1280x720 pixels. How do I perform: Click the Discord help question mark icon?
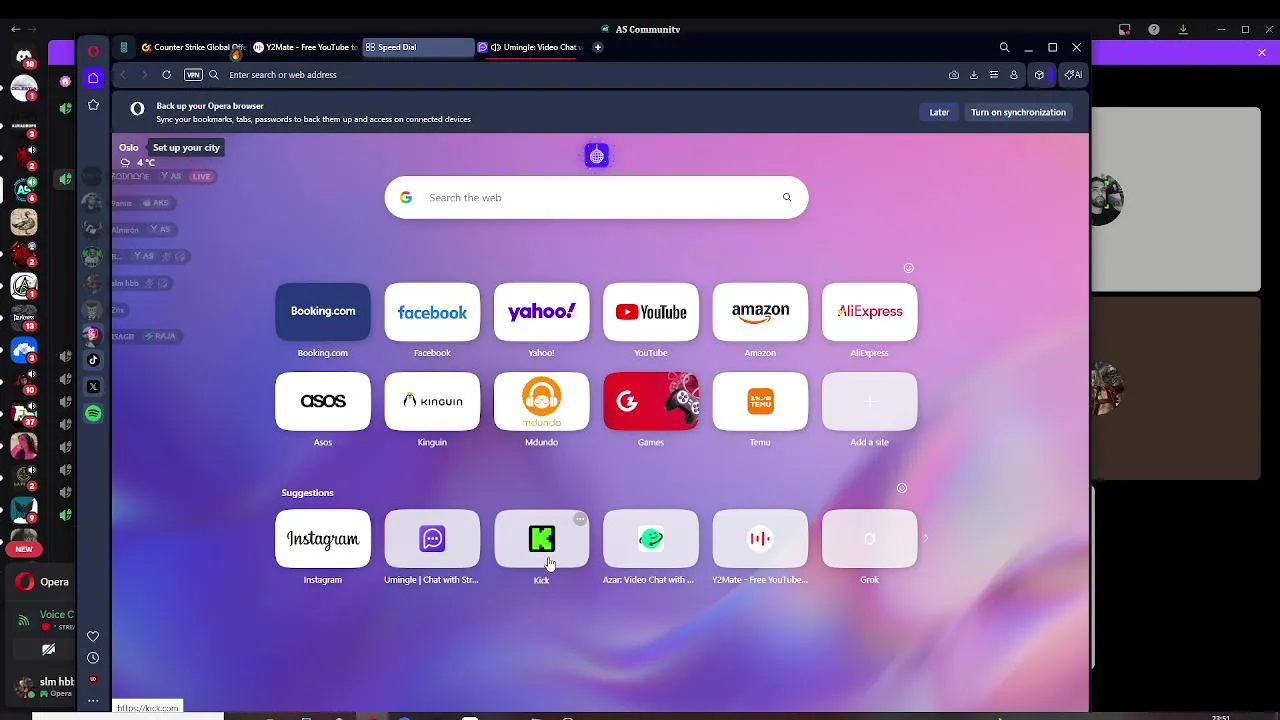pyautogui.click(x=1154, y=30)
